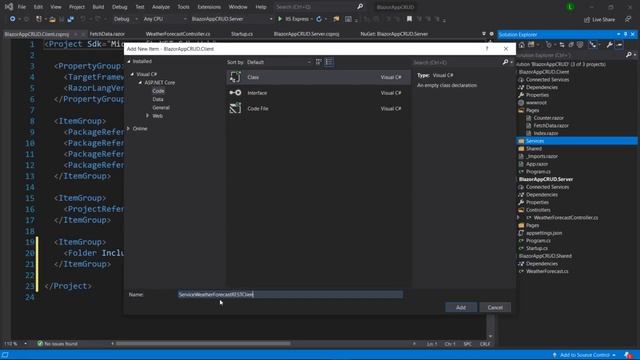Click the Open File toolbar icon
Viewport: 640px width, 360px height.
52,19
